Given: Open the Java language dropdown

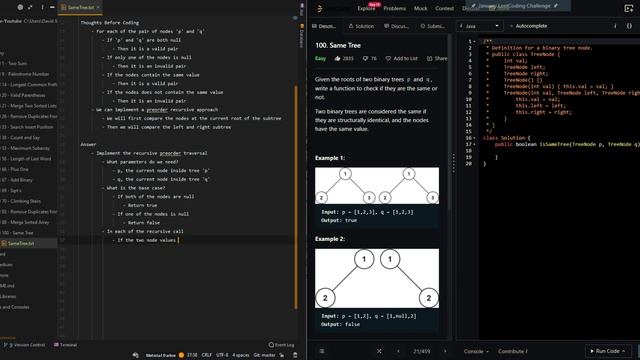Looking at the screenshot, I should [x=480, y=26].
